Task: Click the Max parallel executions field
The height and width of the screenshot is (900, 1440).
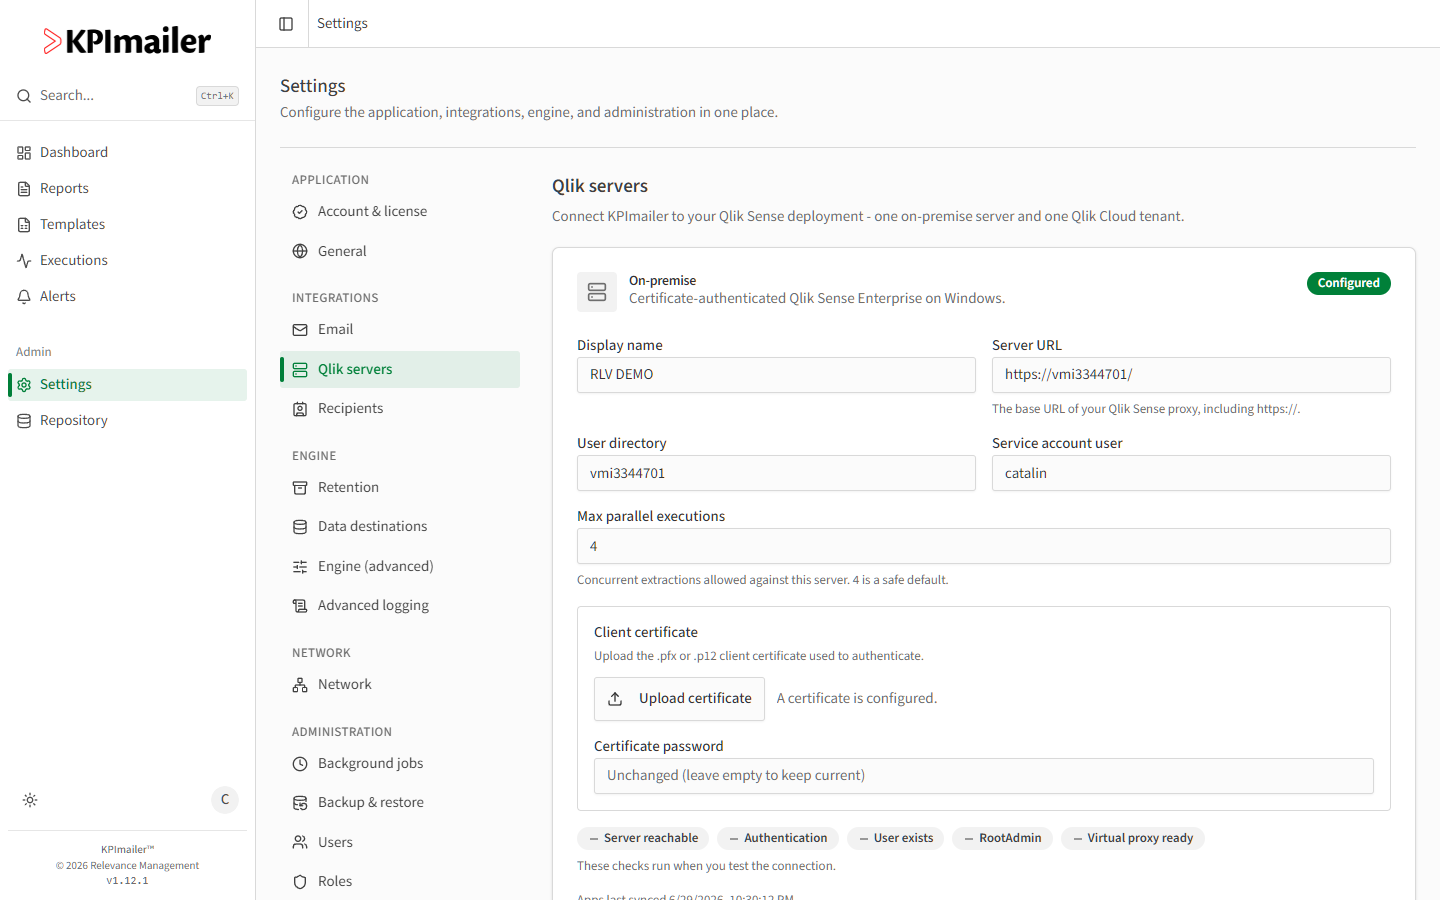Action: [x=984, y=546]
